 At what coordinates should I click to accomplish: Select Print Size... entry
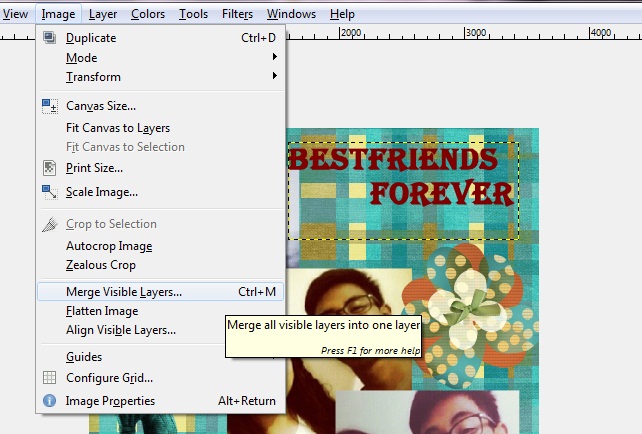160,168
